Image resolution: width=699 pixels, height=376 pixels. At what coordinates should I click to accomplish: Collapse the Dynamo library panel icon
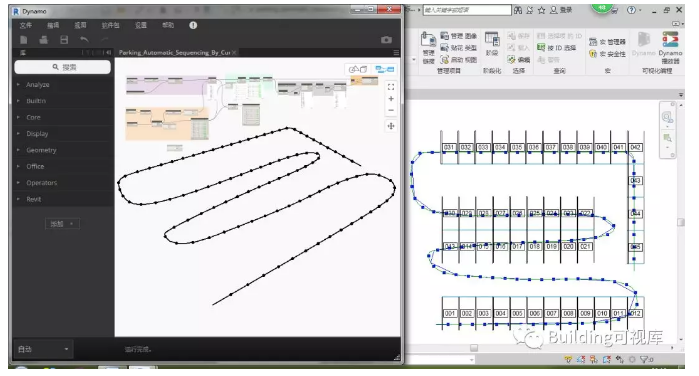point(108,53)
